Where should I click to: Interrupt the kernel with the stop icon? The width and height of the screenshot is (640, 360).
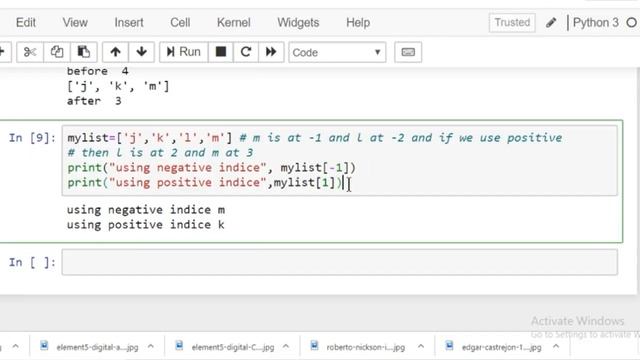coord(221,52)
